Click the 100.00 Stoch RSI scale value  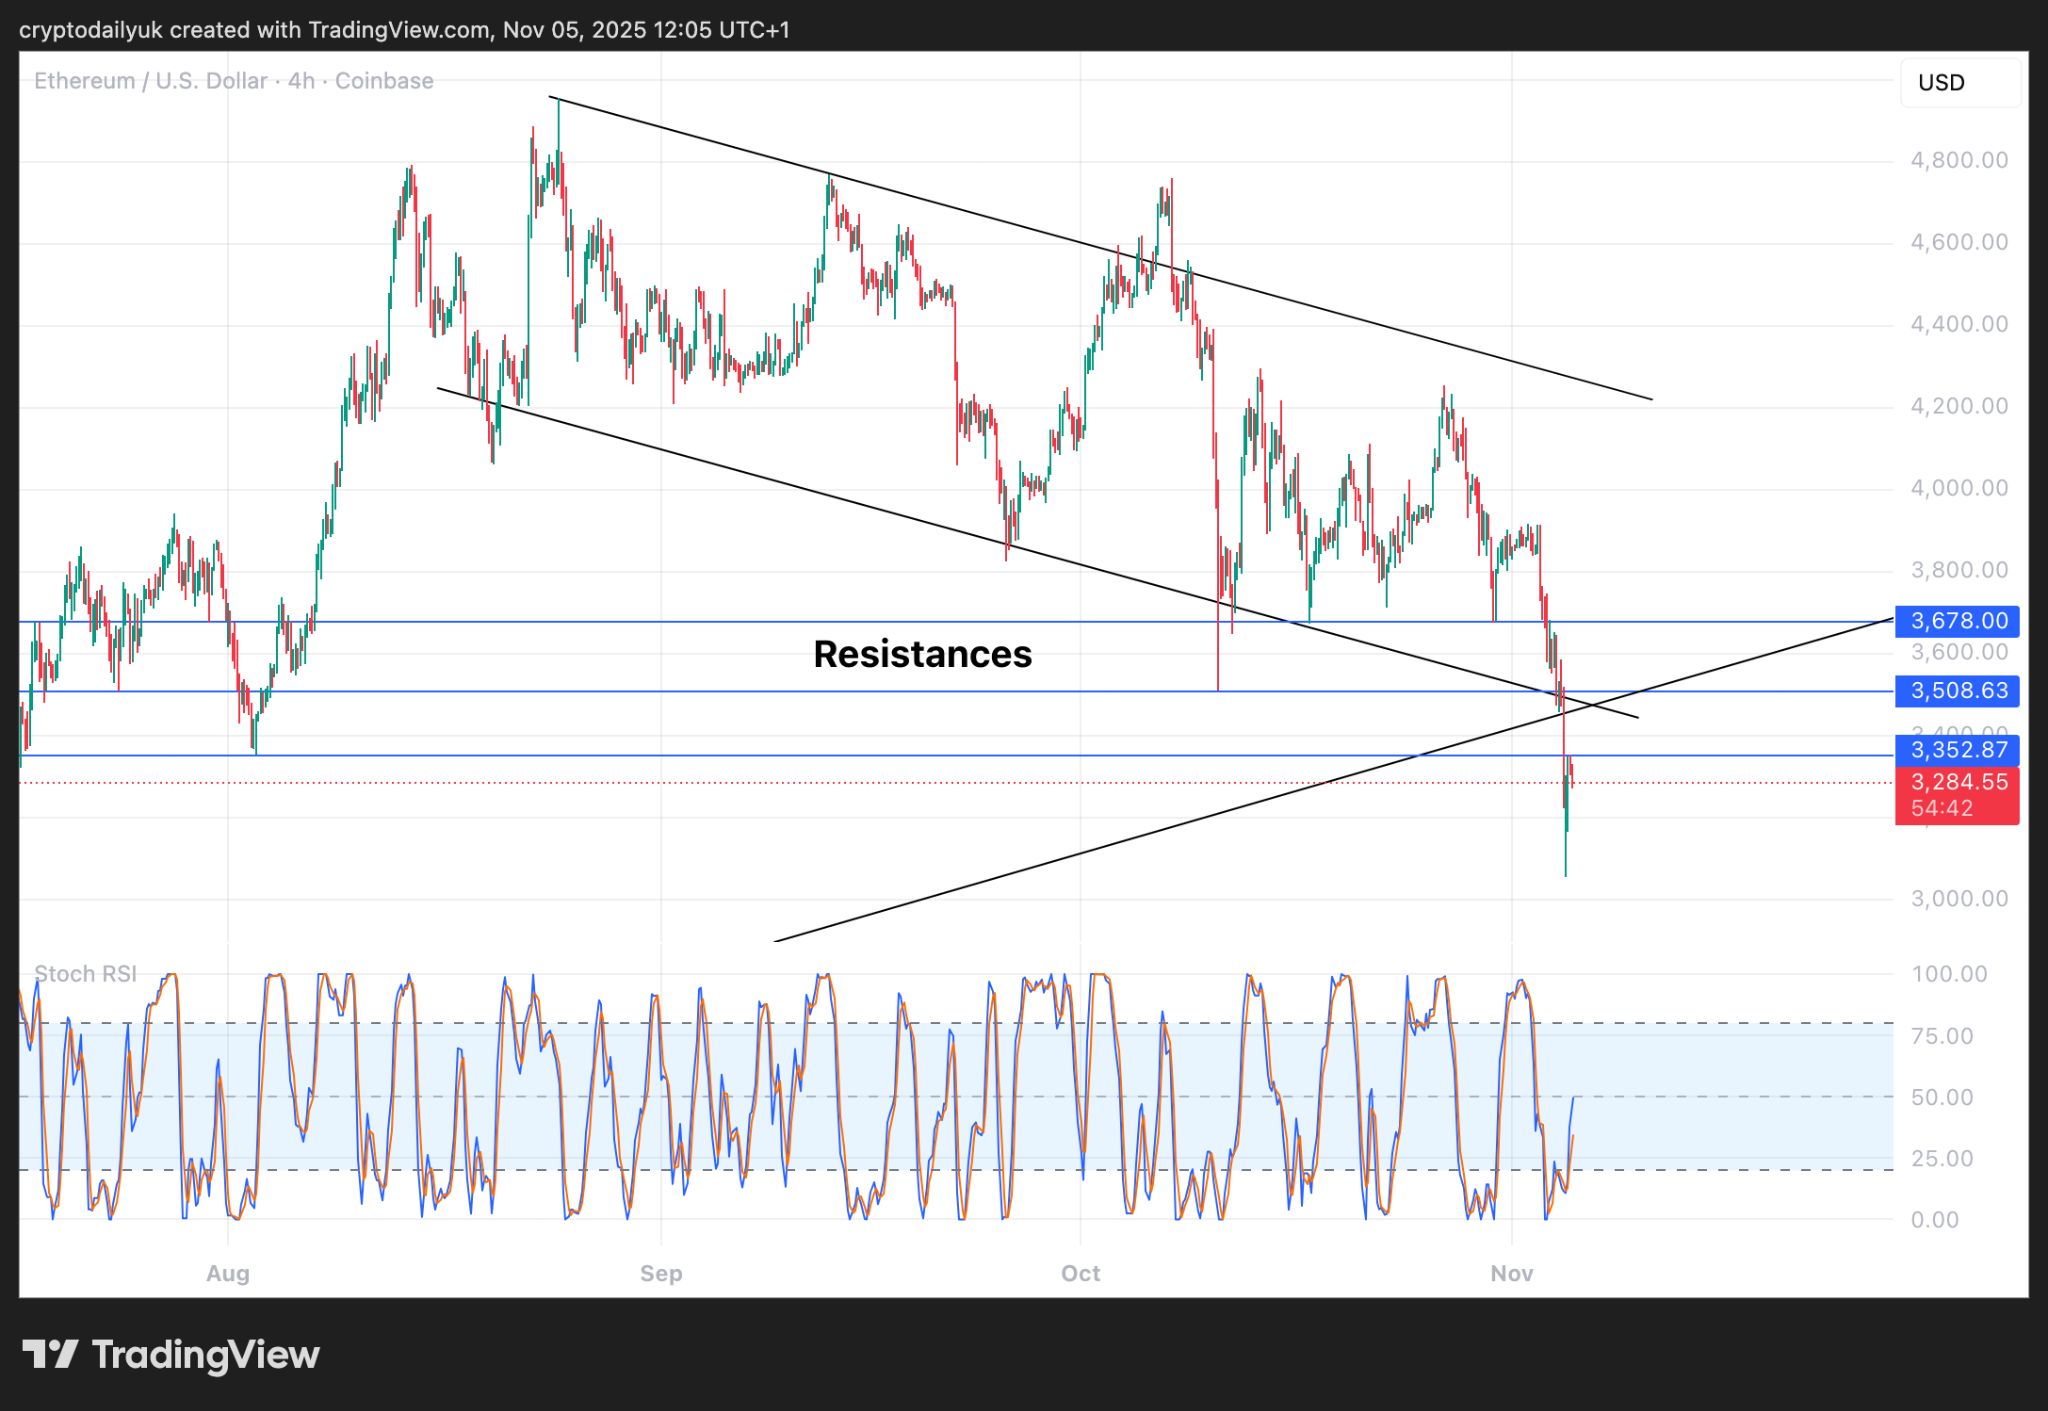1948,974
